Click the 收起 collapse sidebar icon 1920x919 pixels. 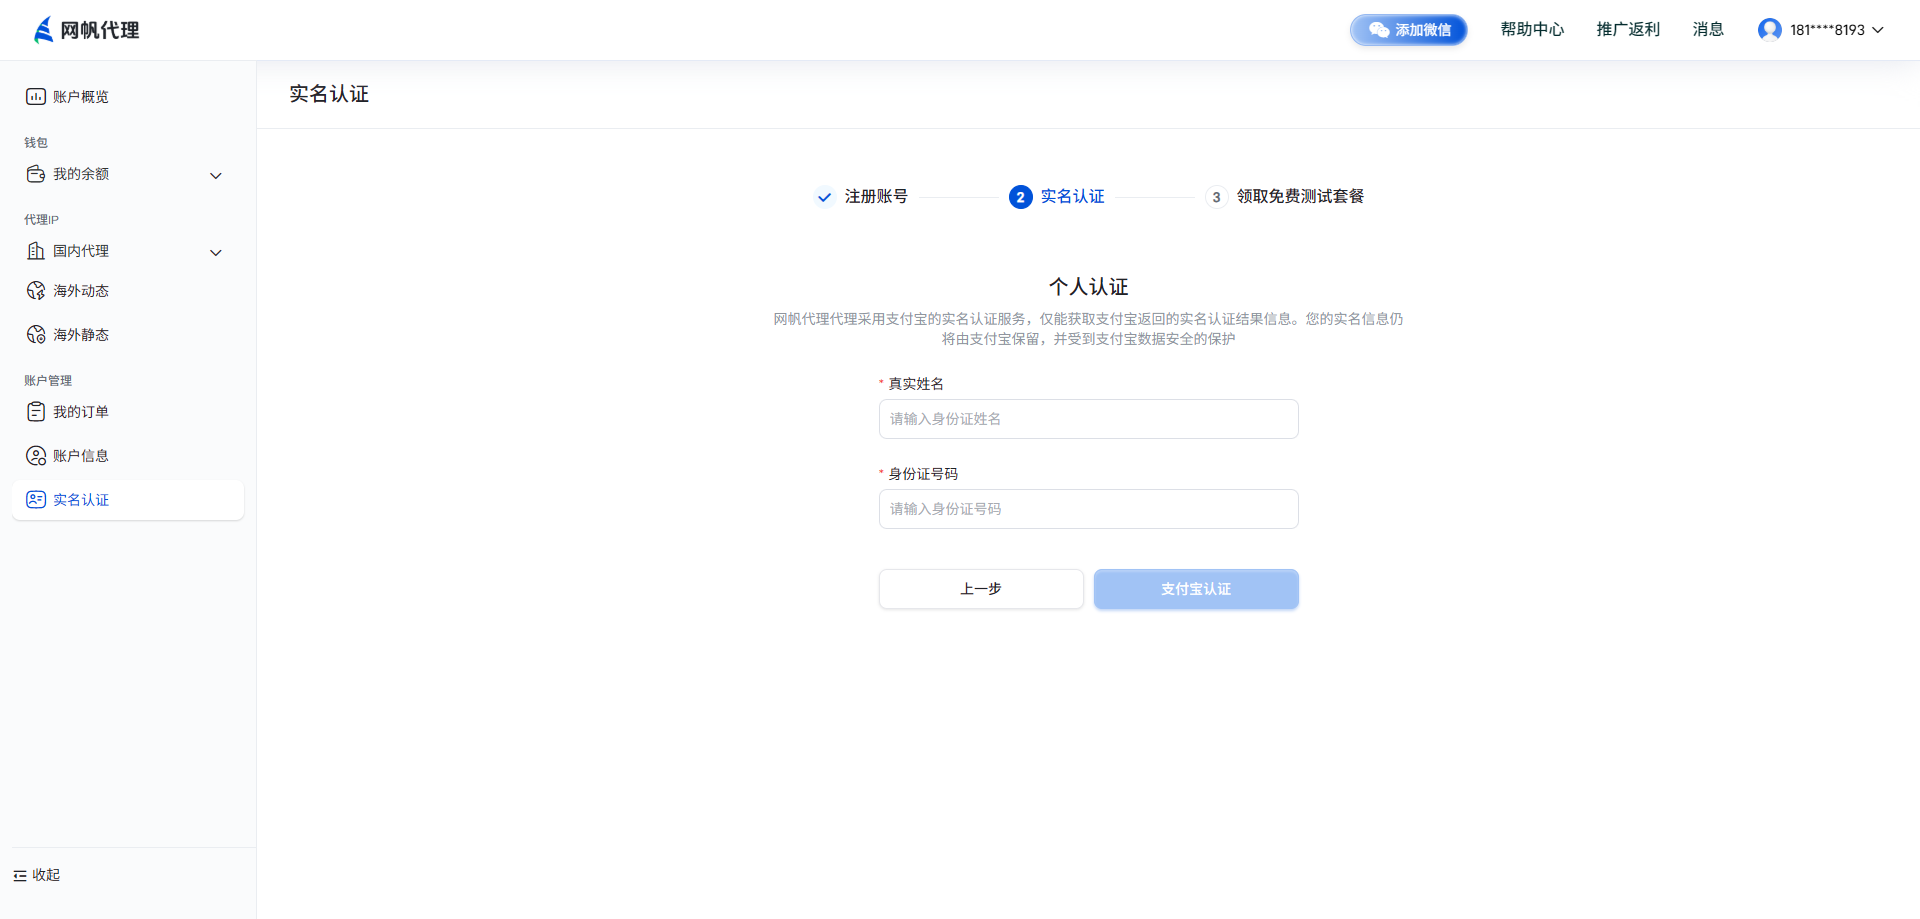[20, 875]
